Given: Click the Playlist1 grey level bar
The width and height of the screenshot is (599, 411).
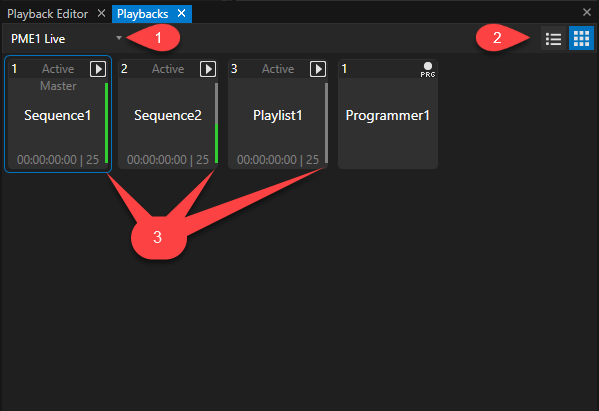Looking at the screenshot, I should click(327, 123).
